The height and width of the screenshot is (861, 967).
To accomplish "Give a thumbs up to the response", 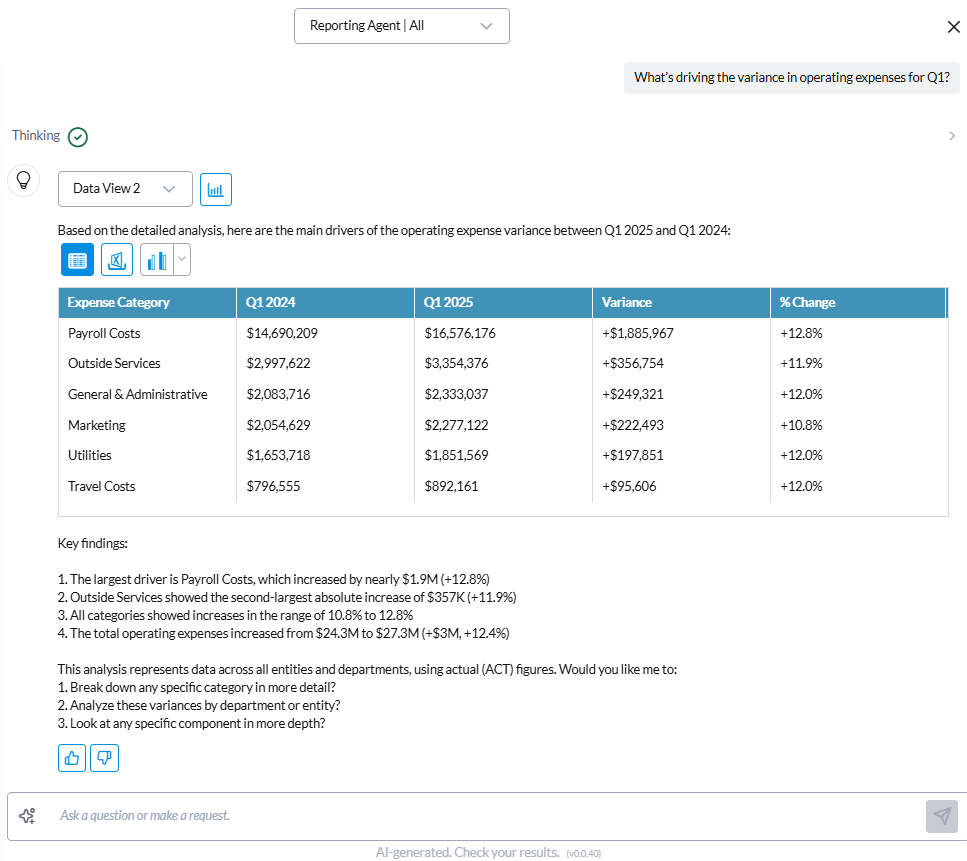I will click(x=71, y=757).
